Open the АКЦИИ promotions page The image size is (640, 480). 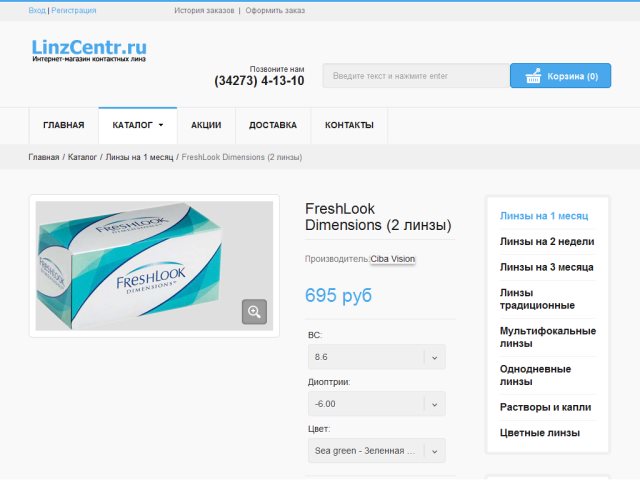pos(206,126)
